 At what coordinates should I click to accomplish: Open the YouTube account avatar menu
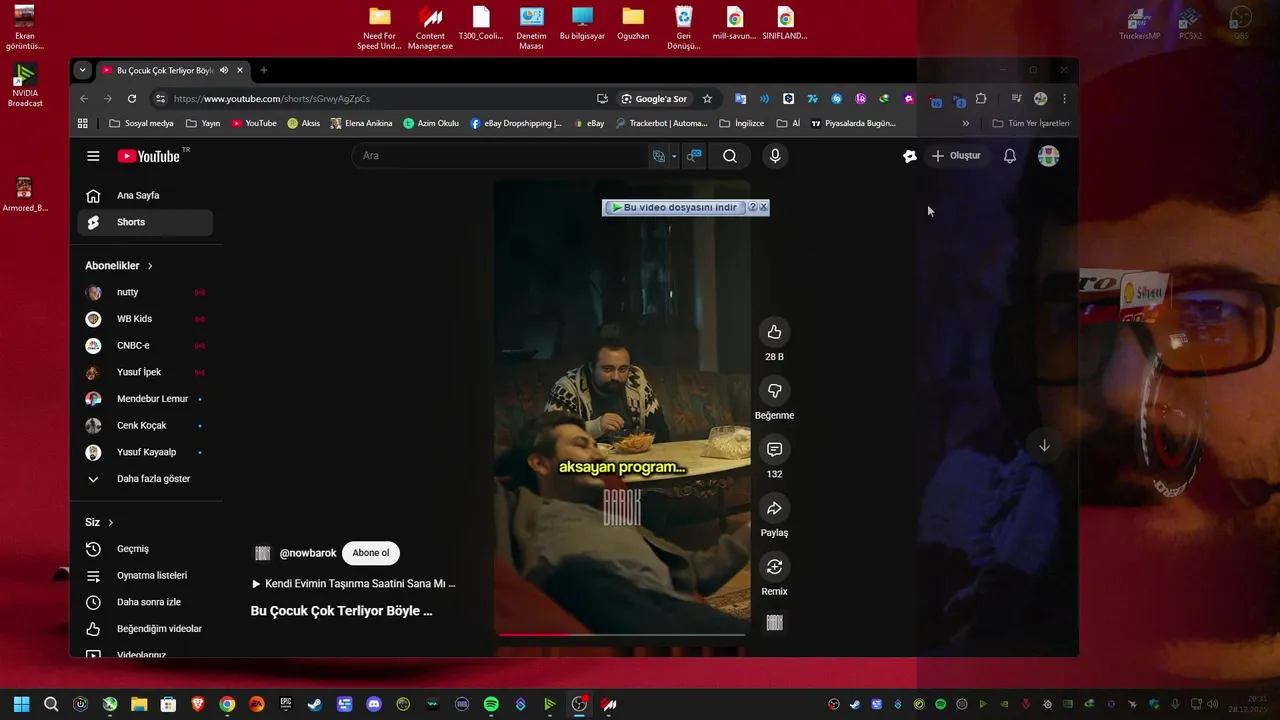(x=1048, y=156)
